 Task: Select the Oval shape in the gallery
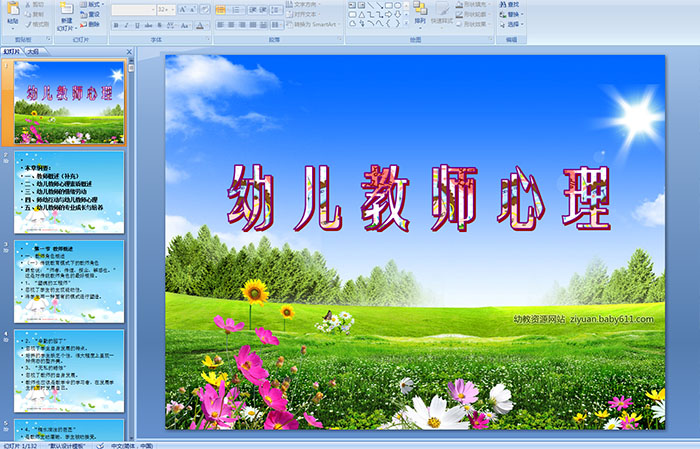[x=397, y=5]
